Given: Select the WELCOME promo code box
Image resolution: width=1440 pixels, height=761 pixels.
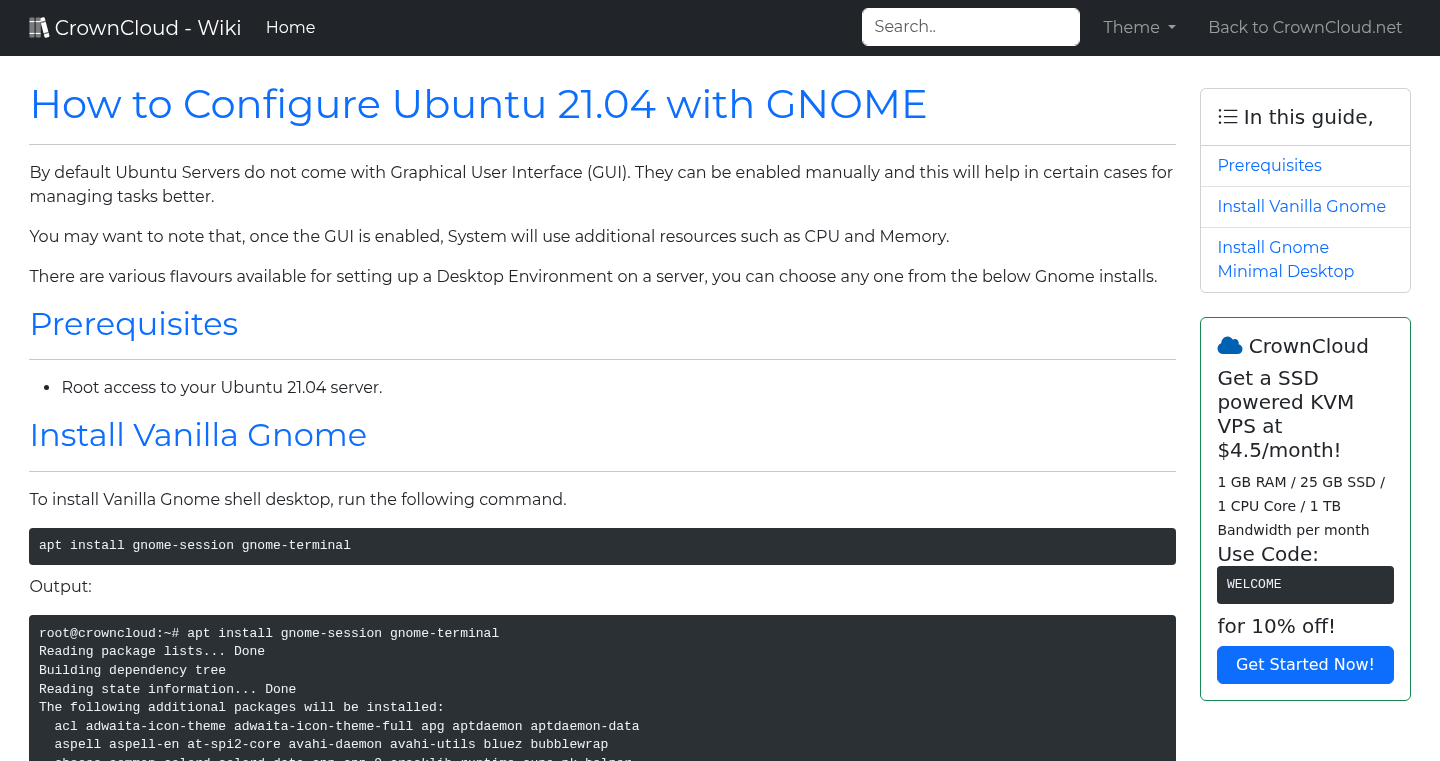Looking at the screenshot, I should pos(1305,584).
